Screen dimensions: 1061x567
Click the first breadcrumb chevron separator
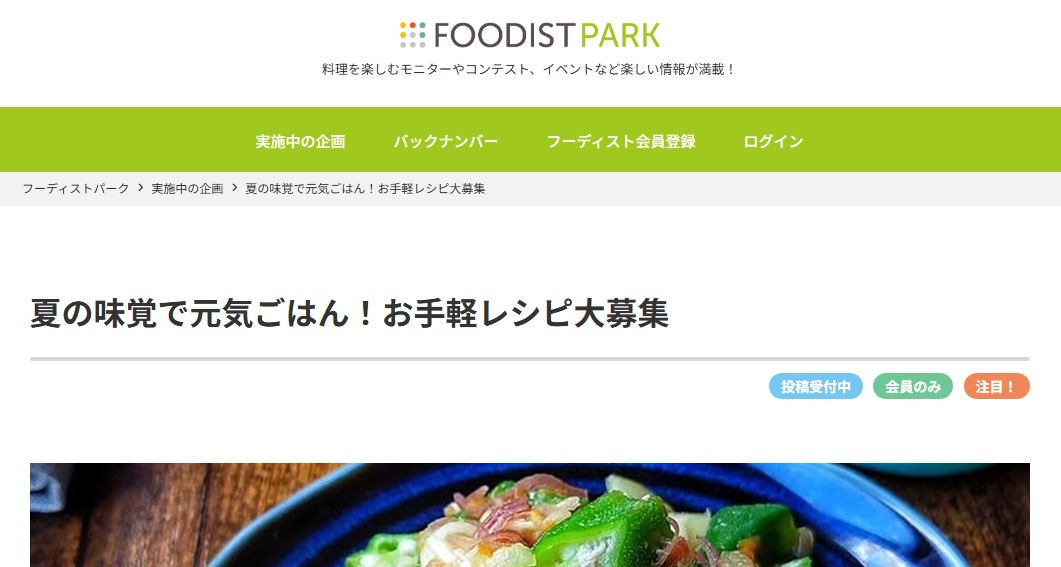coord(141,188)
